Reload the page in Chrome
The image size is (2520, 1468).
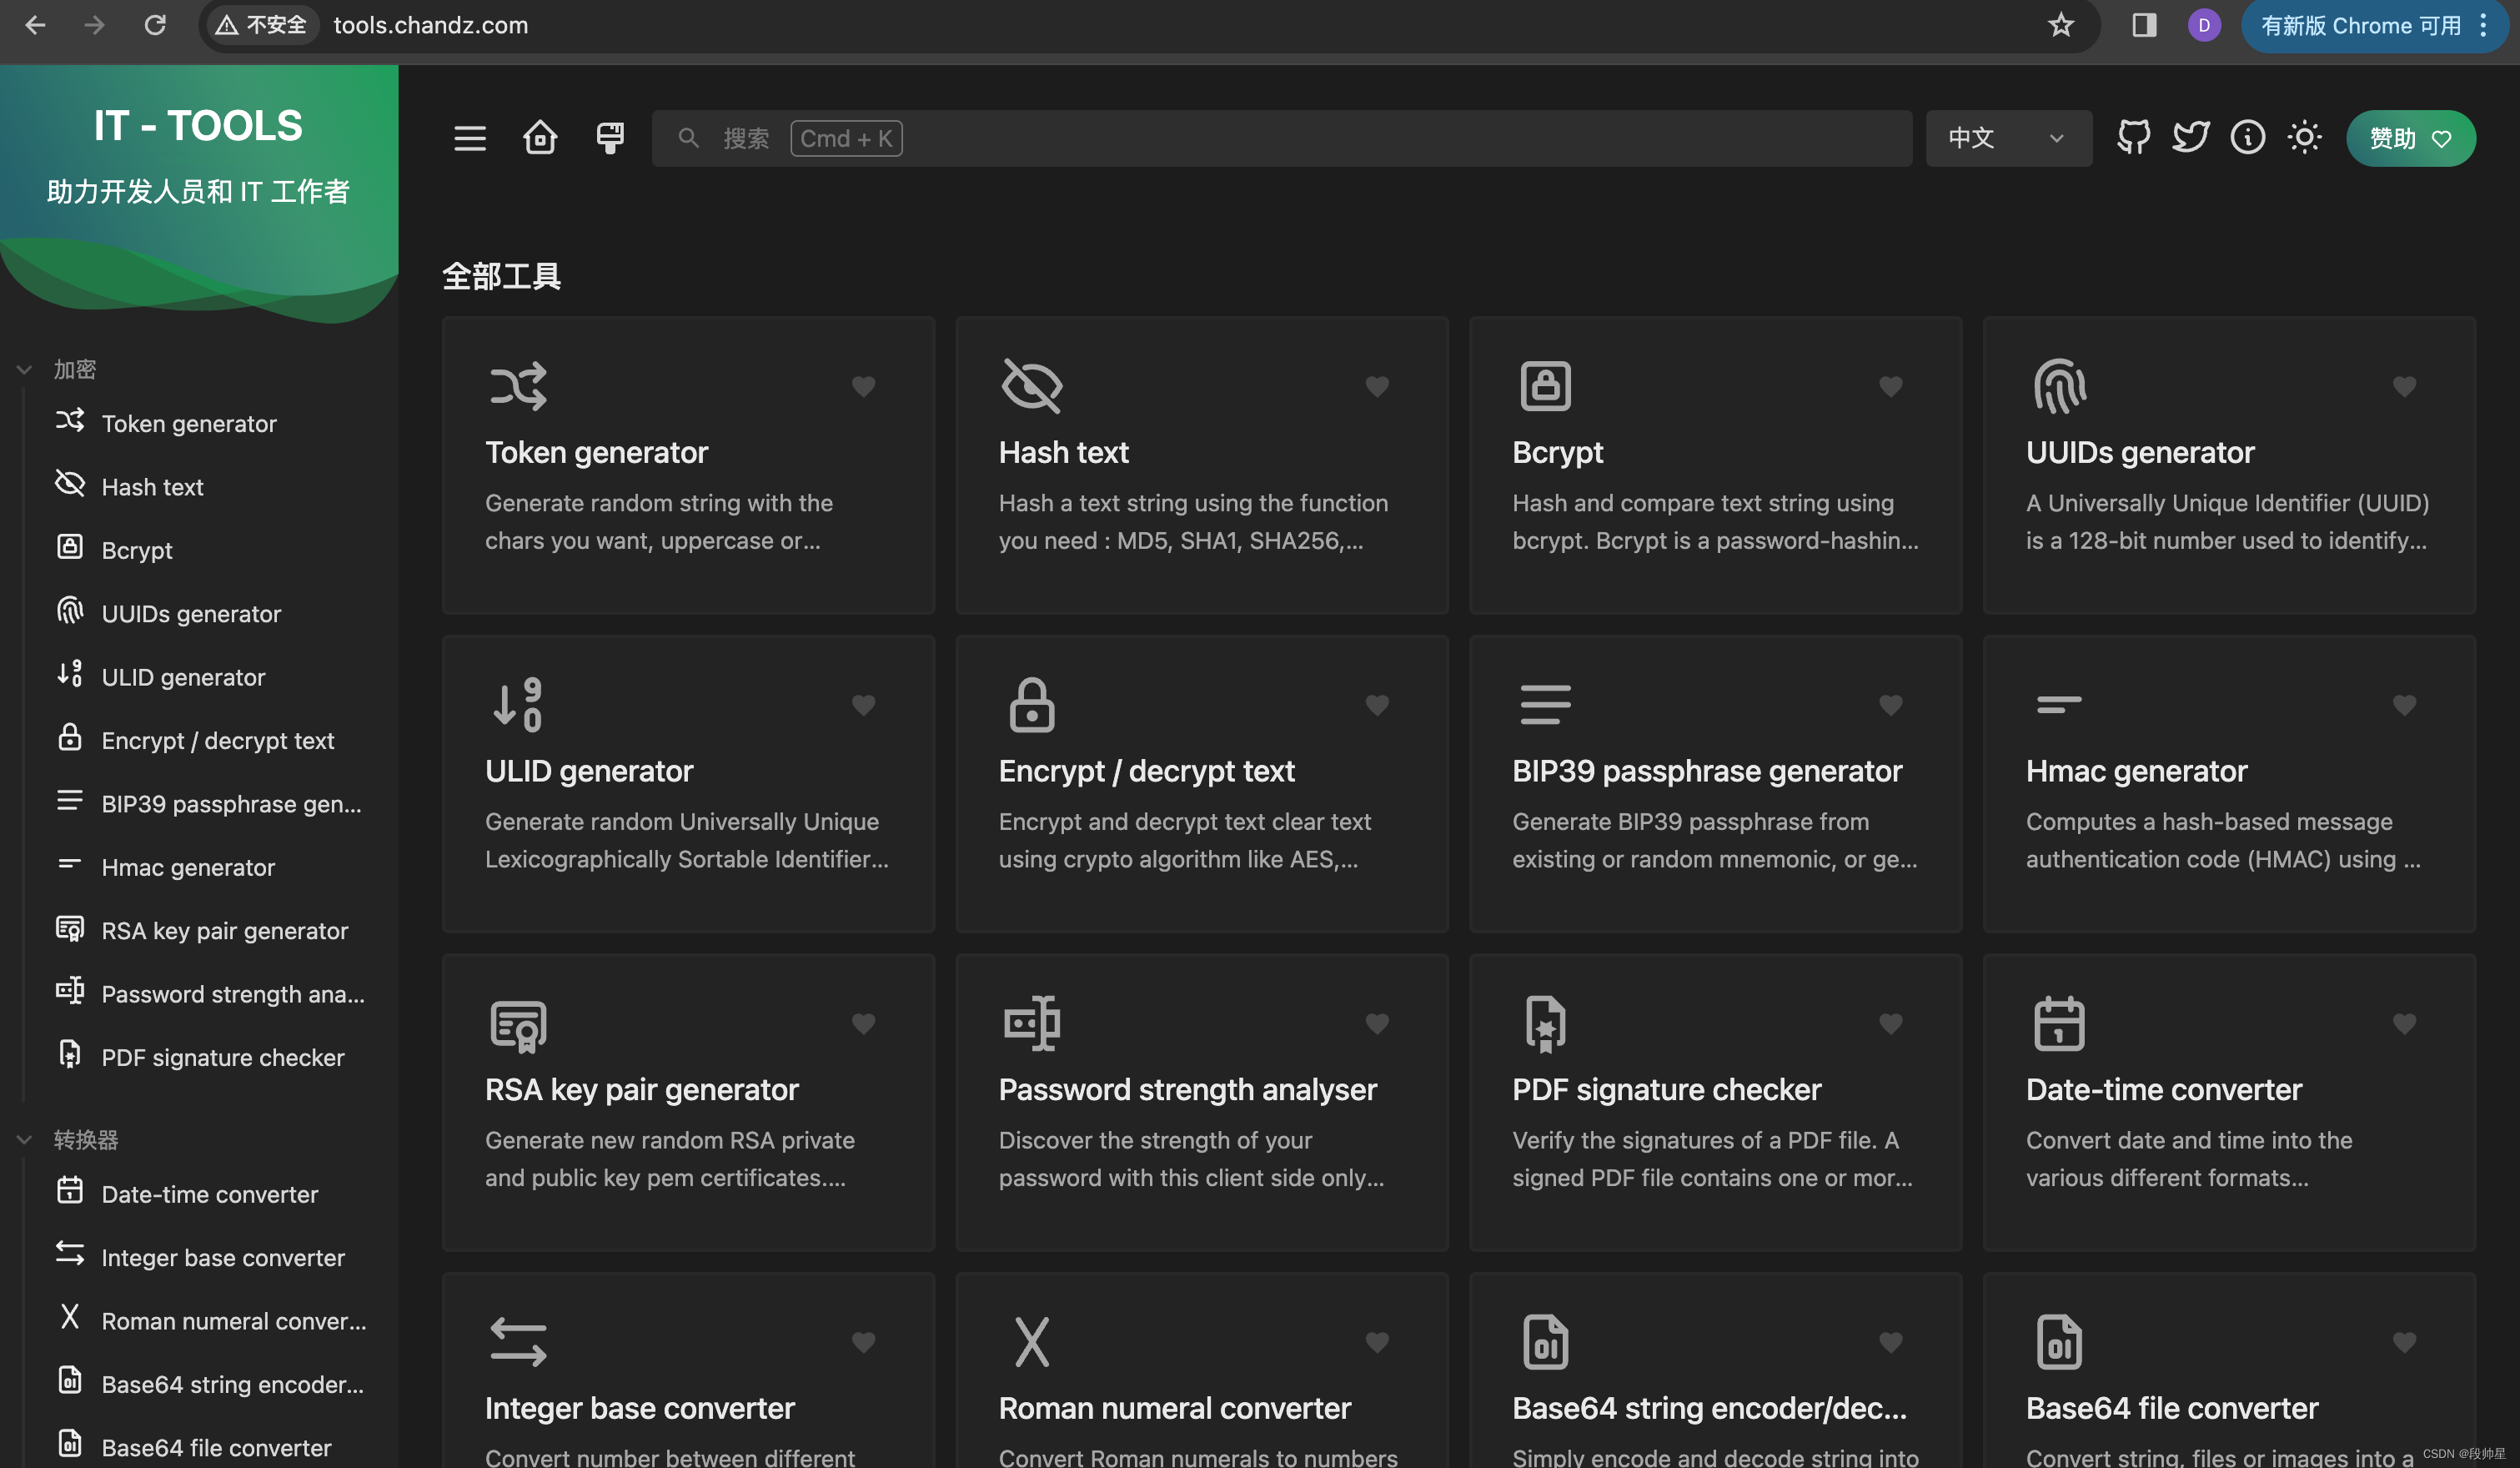coord(155,25)
